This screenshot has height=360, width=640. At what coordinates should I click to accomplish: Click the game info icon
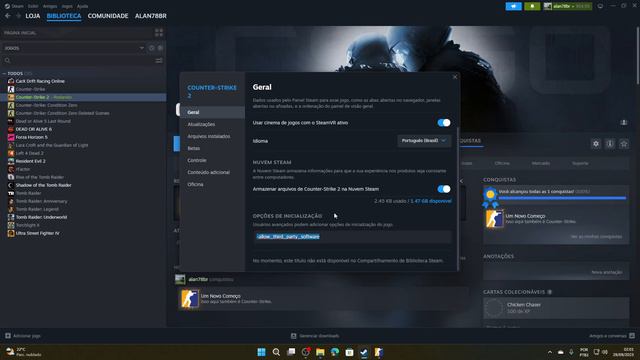610,144
